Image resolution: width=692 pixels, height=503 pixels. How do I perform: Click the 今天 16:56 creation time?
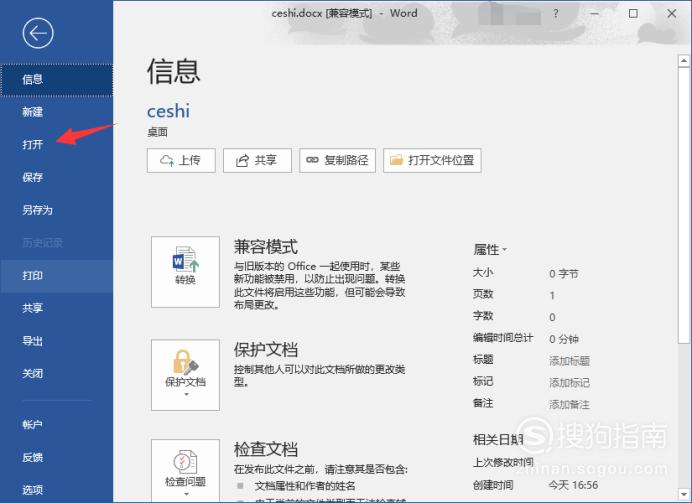pos(573,485)
